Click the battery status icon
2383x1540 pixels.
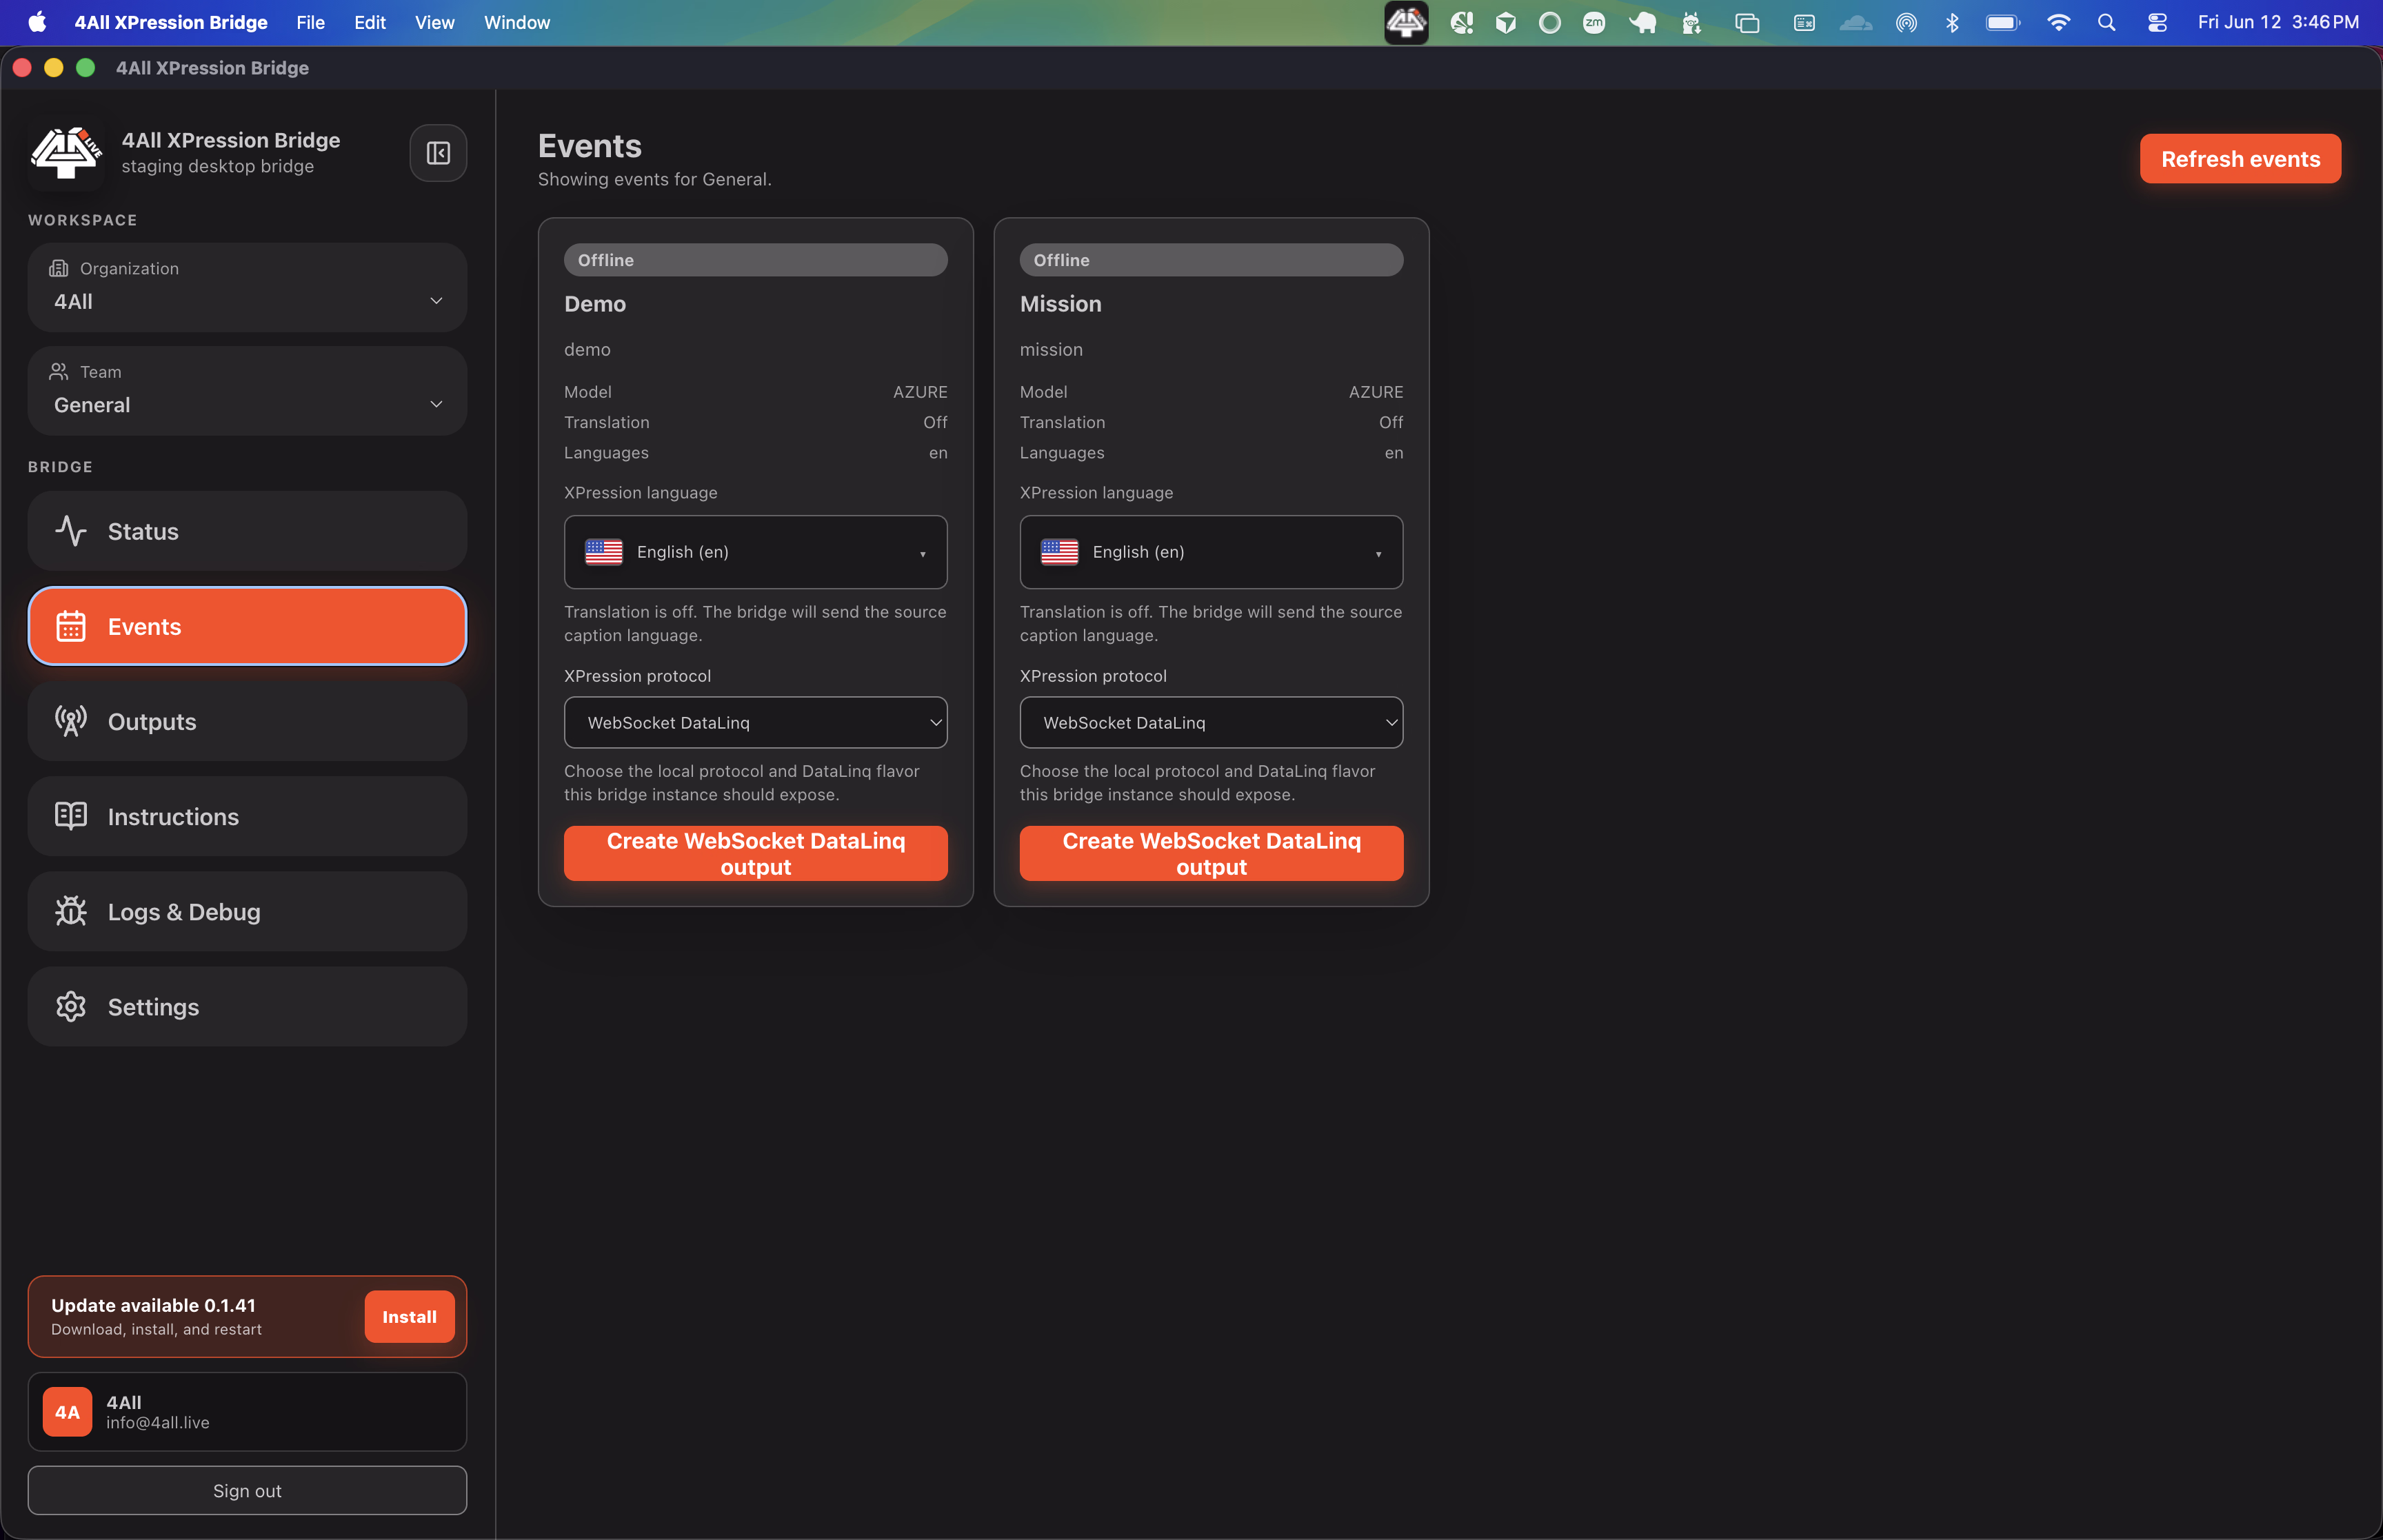click(2002, 22)
